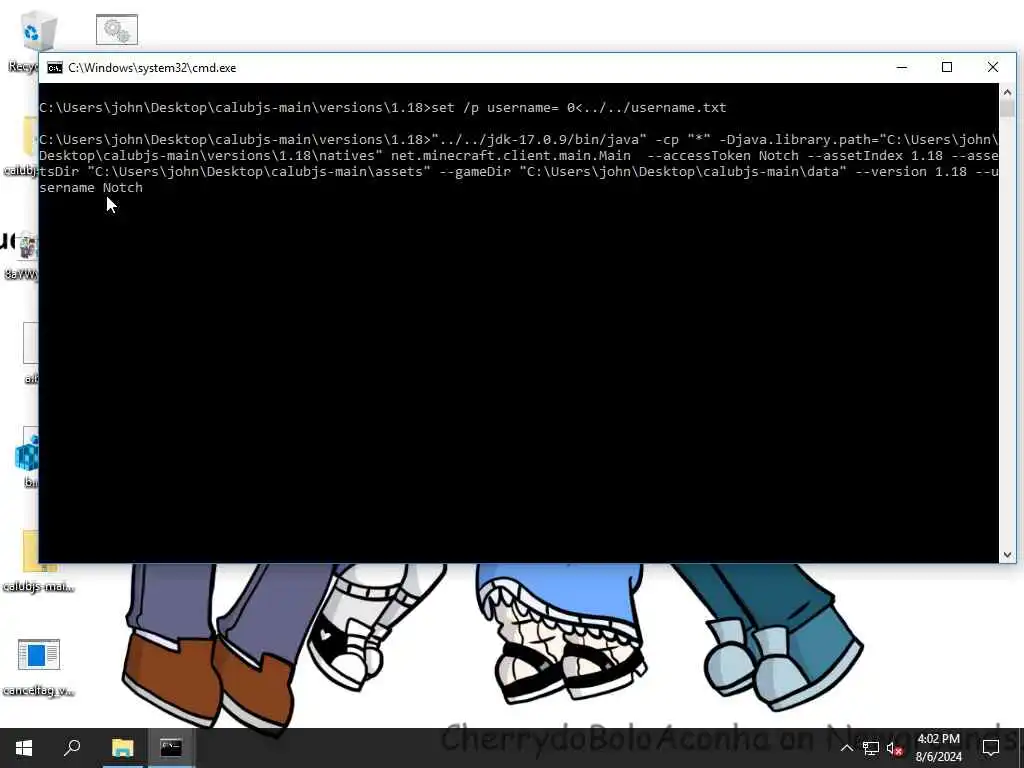Open the muted volume tray icon

895,748
